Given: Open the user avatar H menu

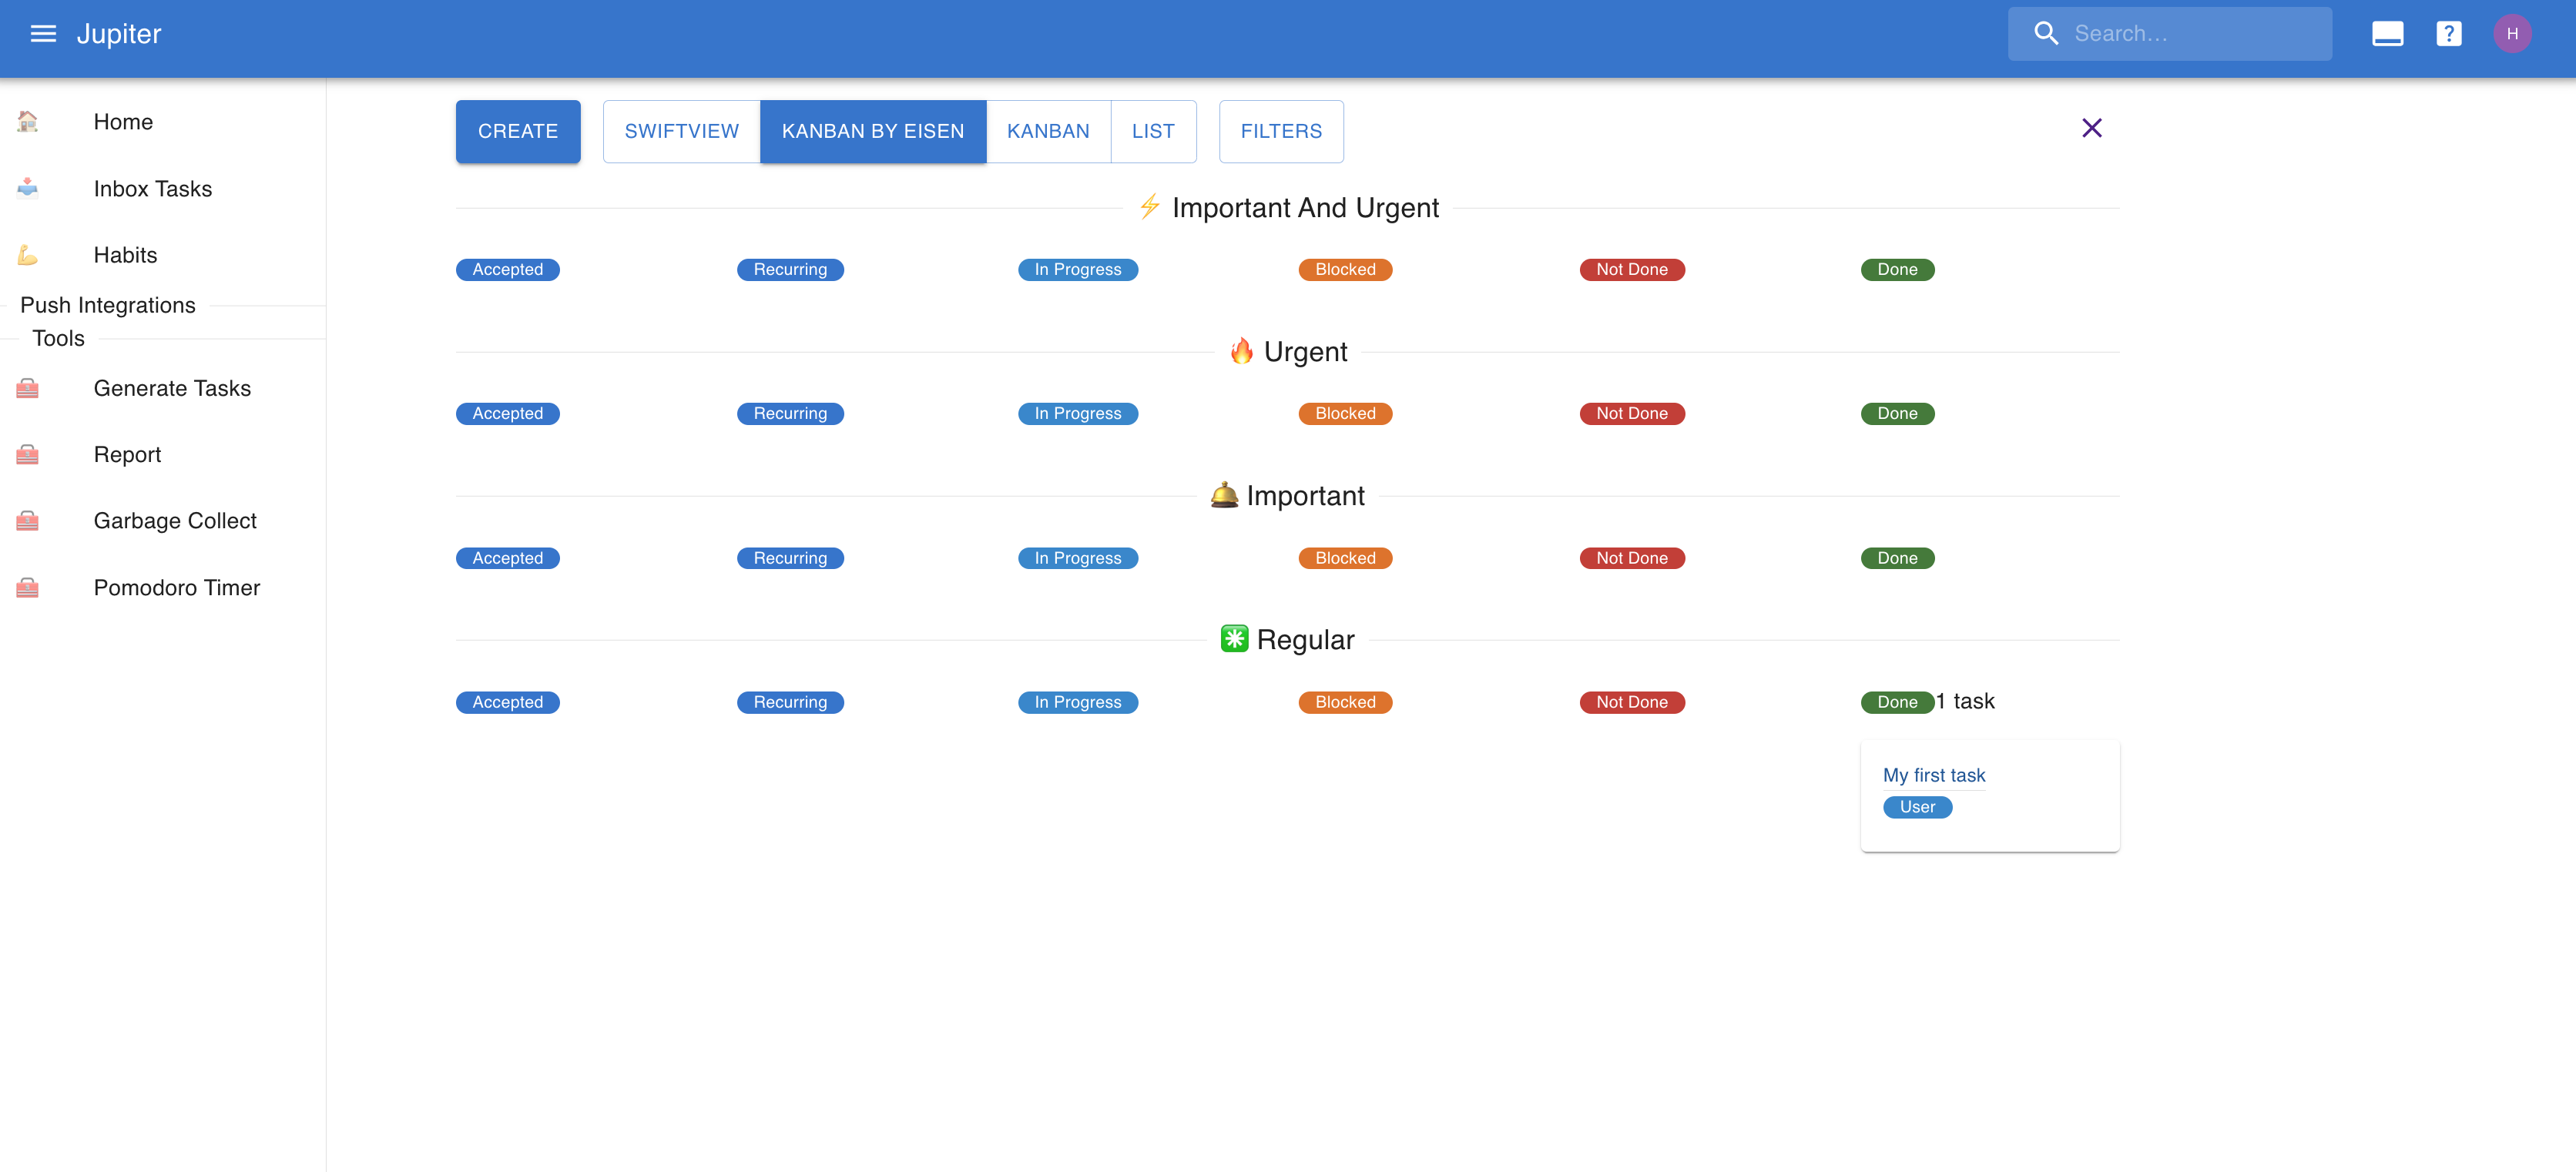Looking at the screenshot, I should pos(2511,34).
